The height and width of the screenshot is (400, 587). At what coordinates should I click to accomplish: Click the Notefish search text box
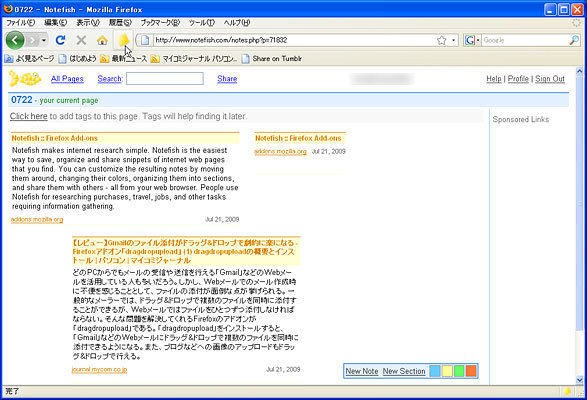click(x=165, y=79)
